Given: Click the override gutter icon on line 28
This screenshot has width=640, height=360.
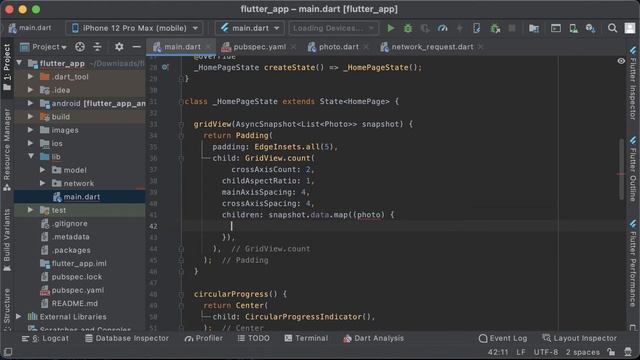Looking at the screenshot, I should [x=165, y=67].
